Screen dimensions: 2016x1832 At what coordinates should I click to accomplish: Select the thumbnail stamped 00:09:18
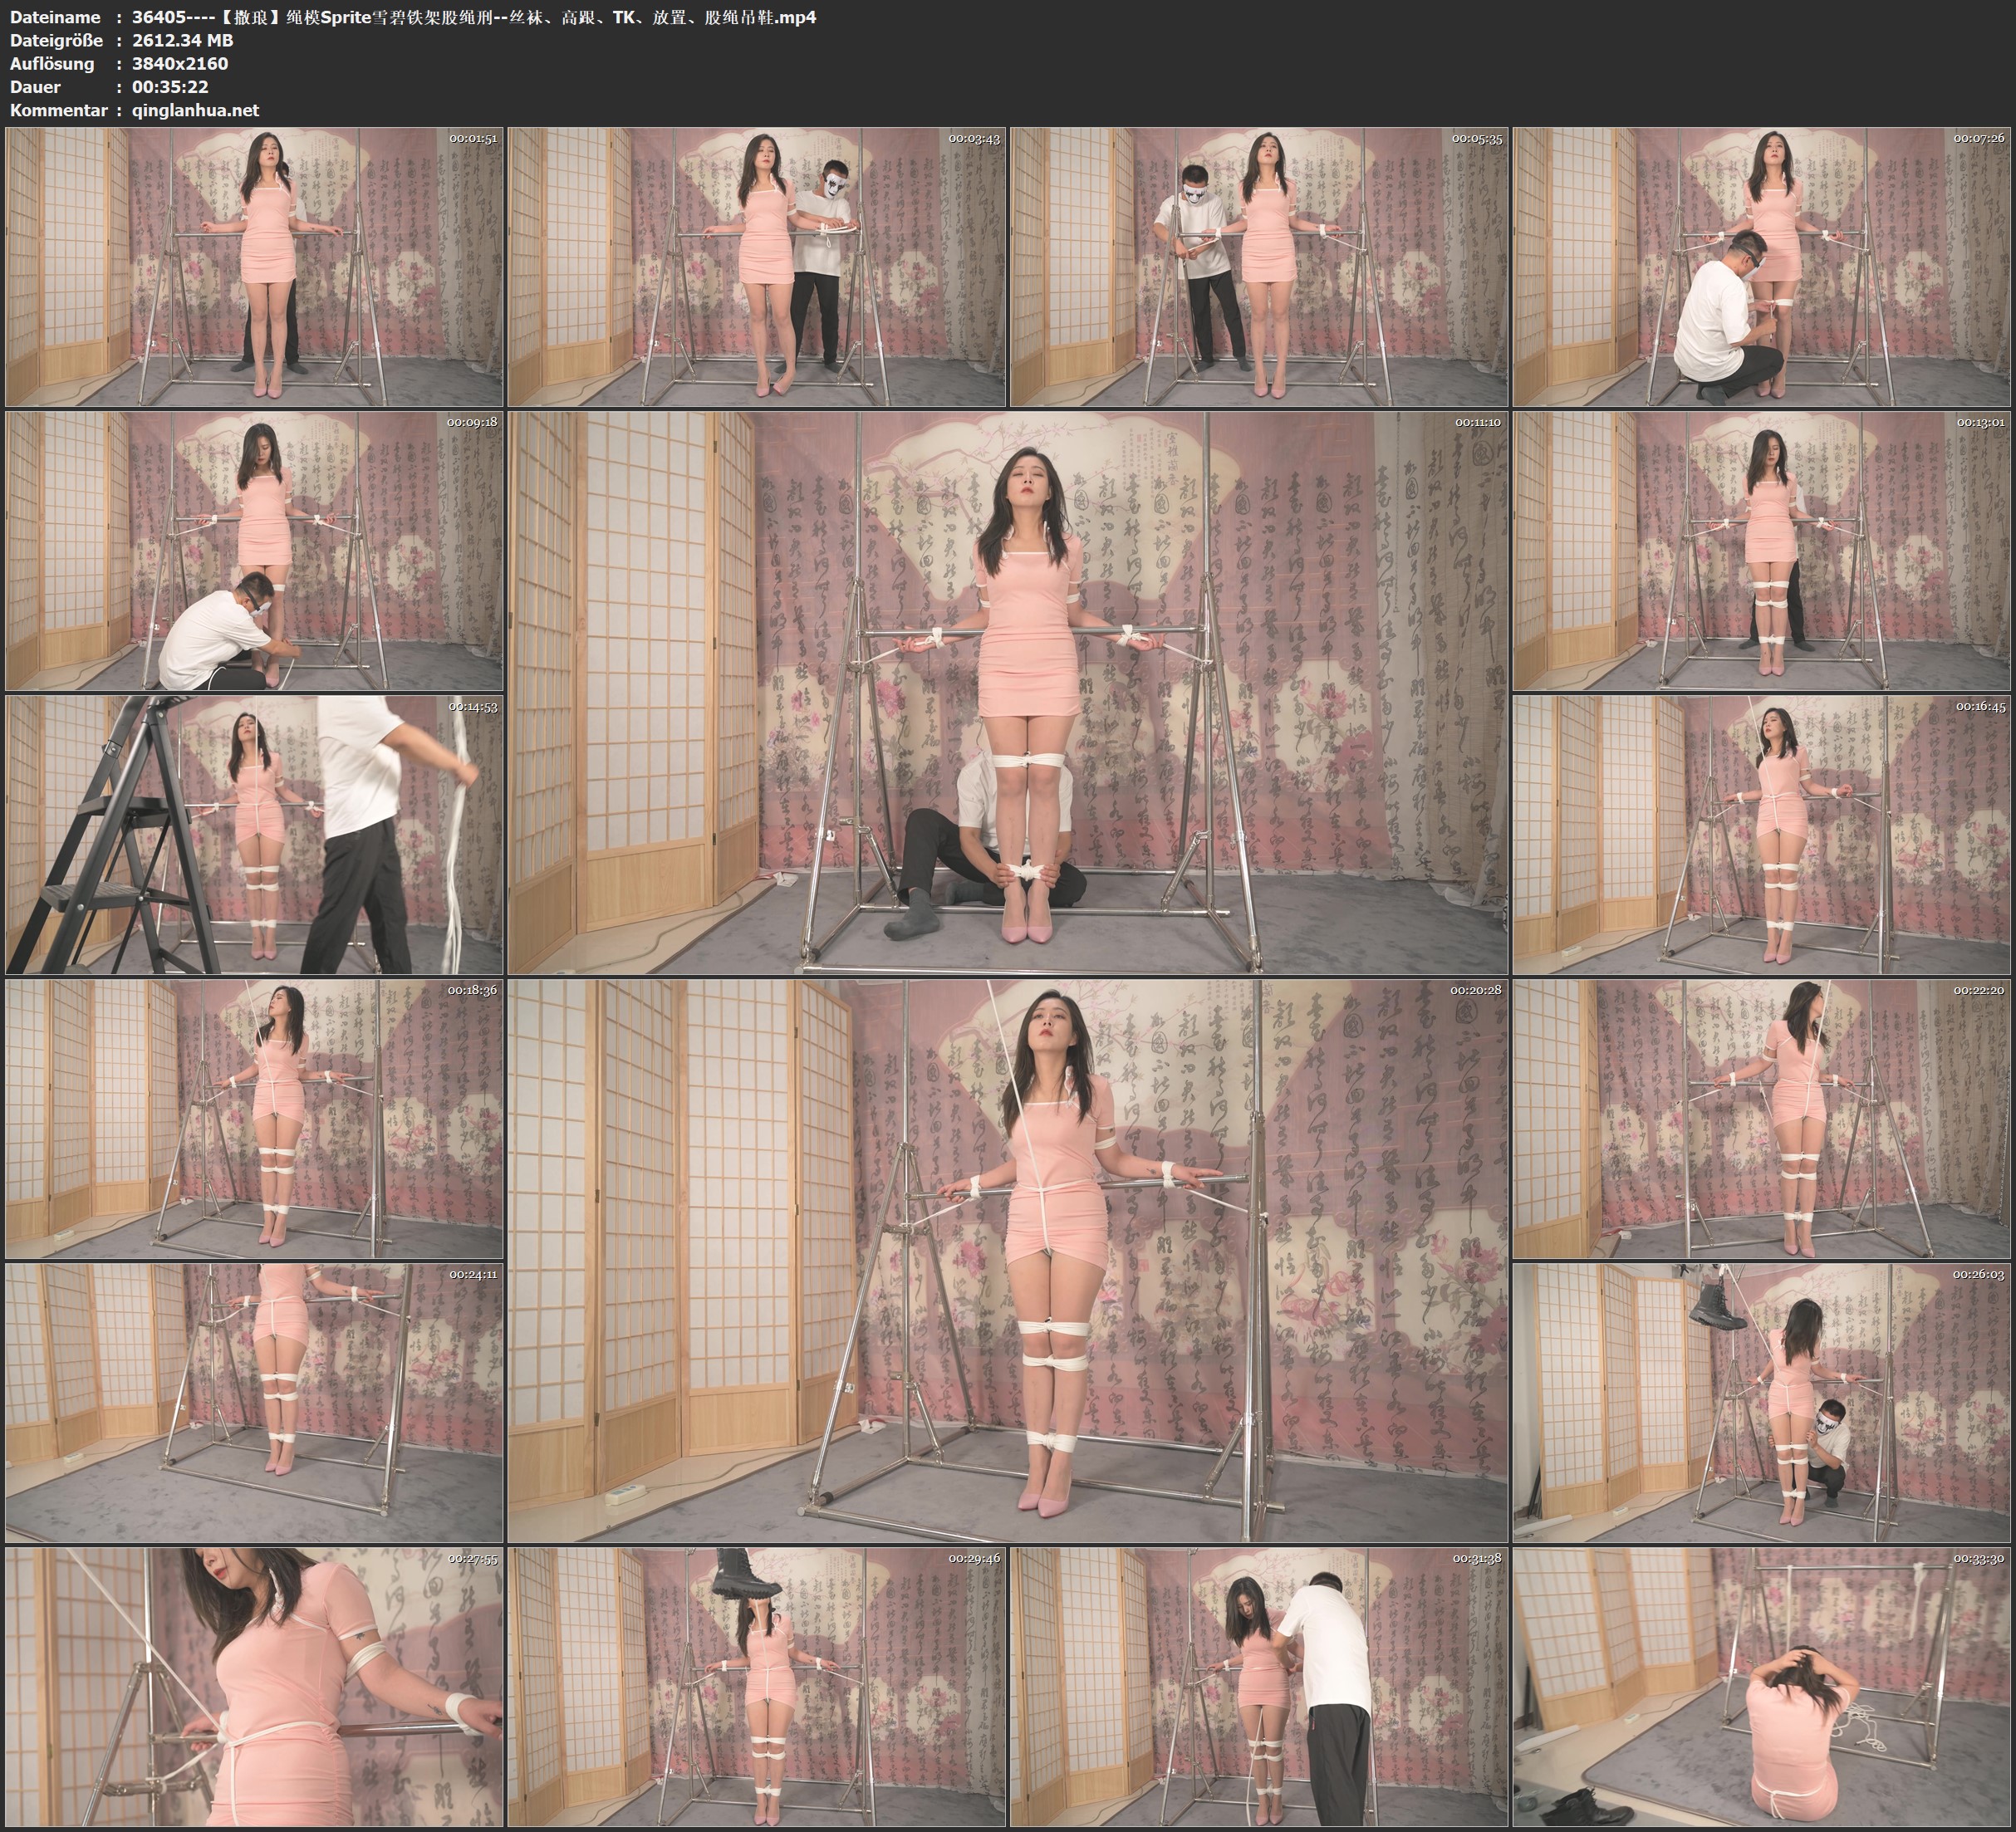coord(254,550)
